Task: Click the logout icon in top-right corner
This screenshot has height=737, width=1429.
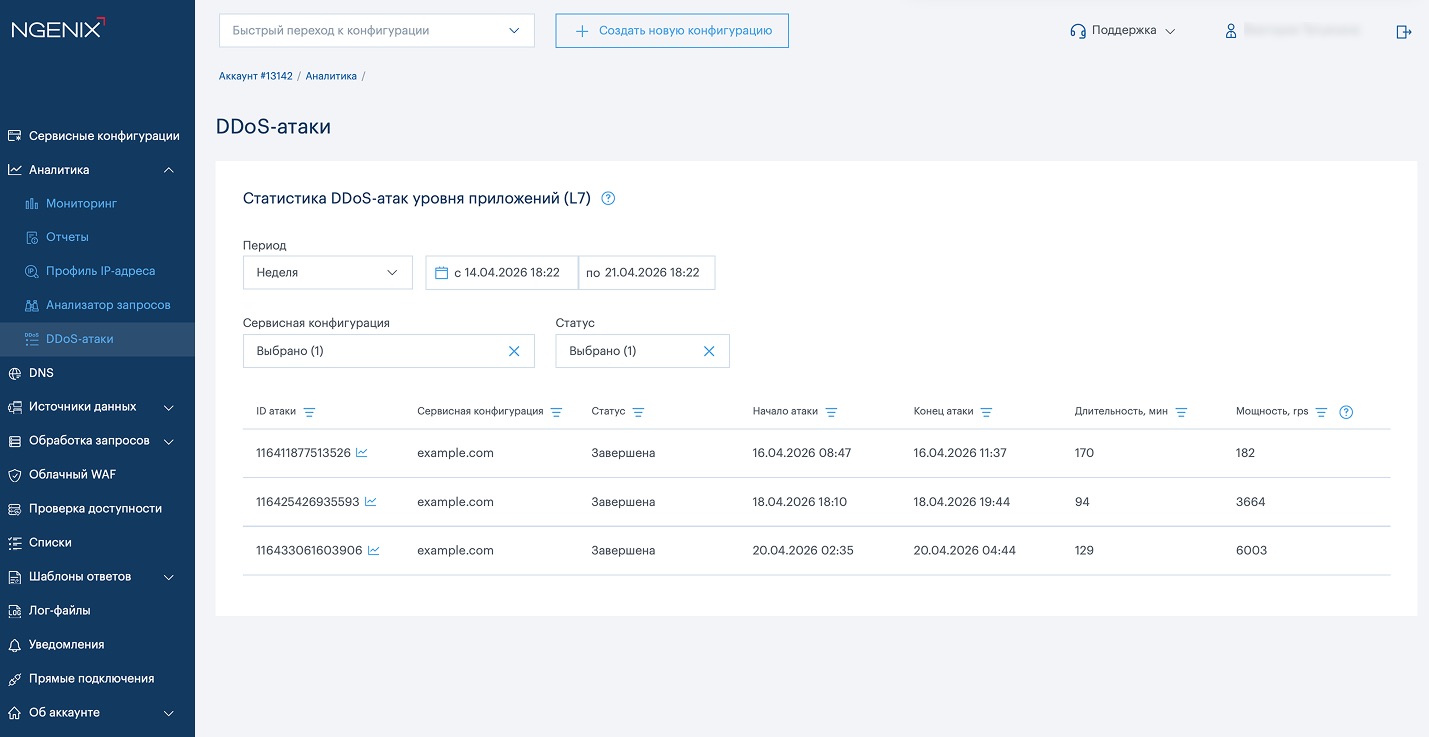Action: 1403,31
